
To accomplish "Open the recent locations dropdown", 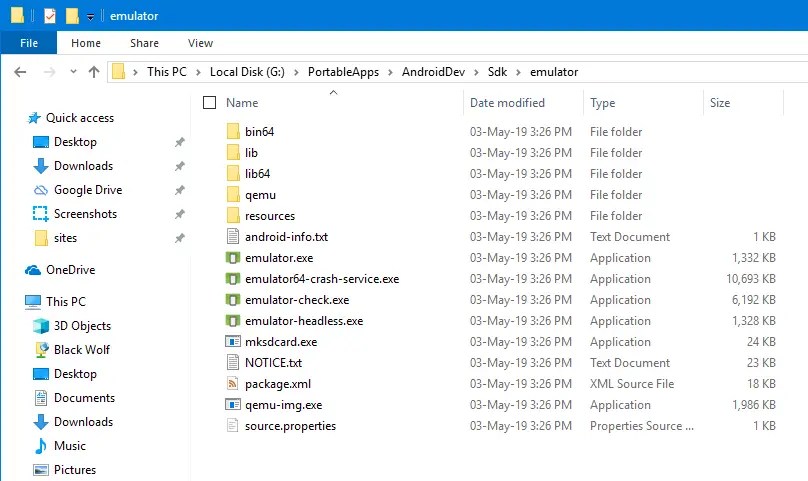I will (73, 72).
